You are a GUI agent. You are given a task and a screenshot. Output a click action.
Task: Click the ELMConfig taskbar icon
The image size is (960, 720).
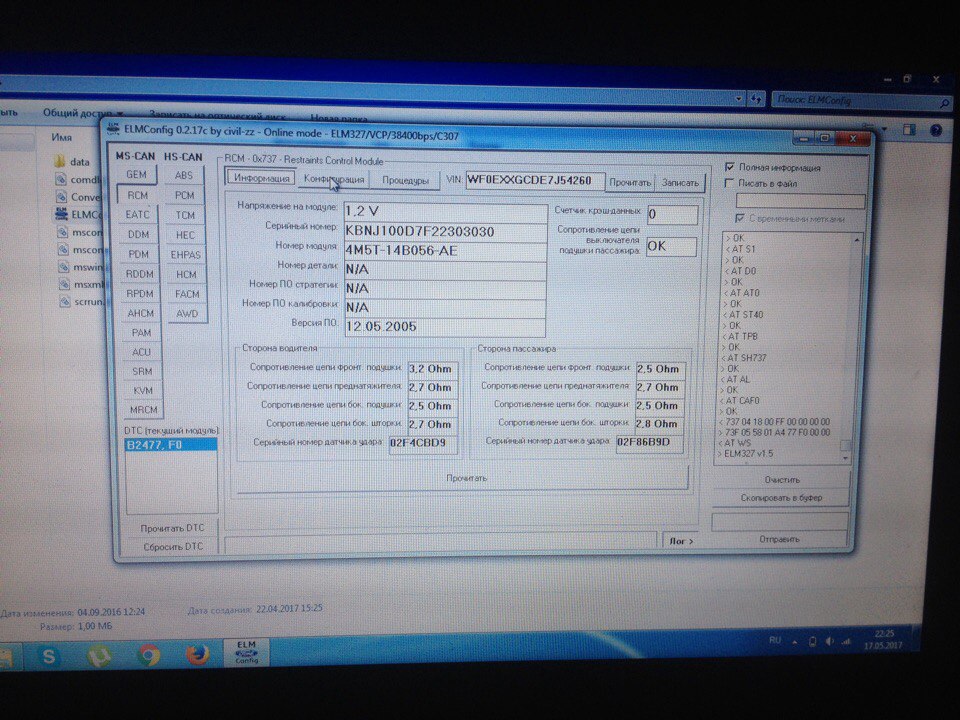[247, 652]
